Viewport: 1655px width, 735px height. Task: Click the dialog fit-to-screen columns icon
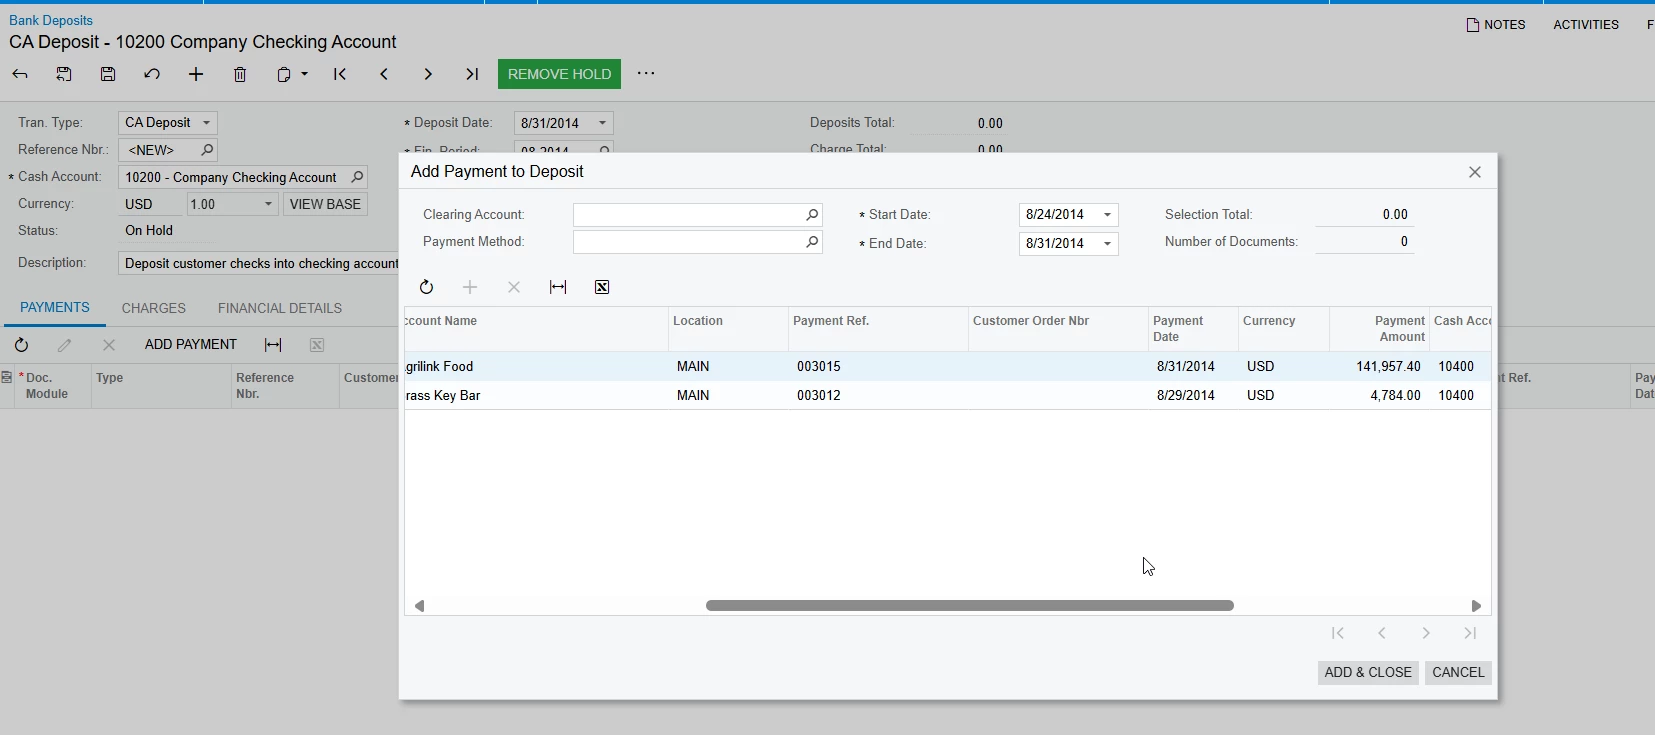tap(558, 288)
